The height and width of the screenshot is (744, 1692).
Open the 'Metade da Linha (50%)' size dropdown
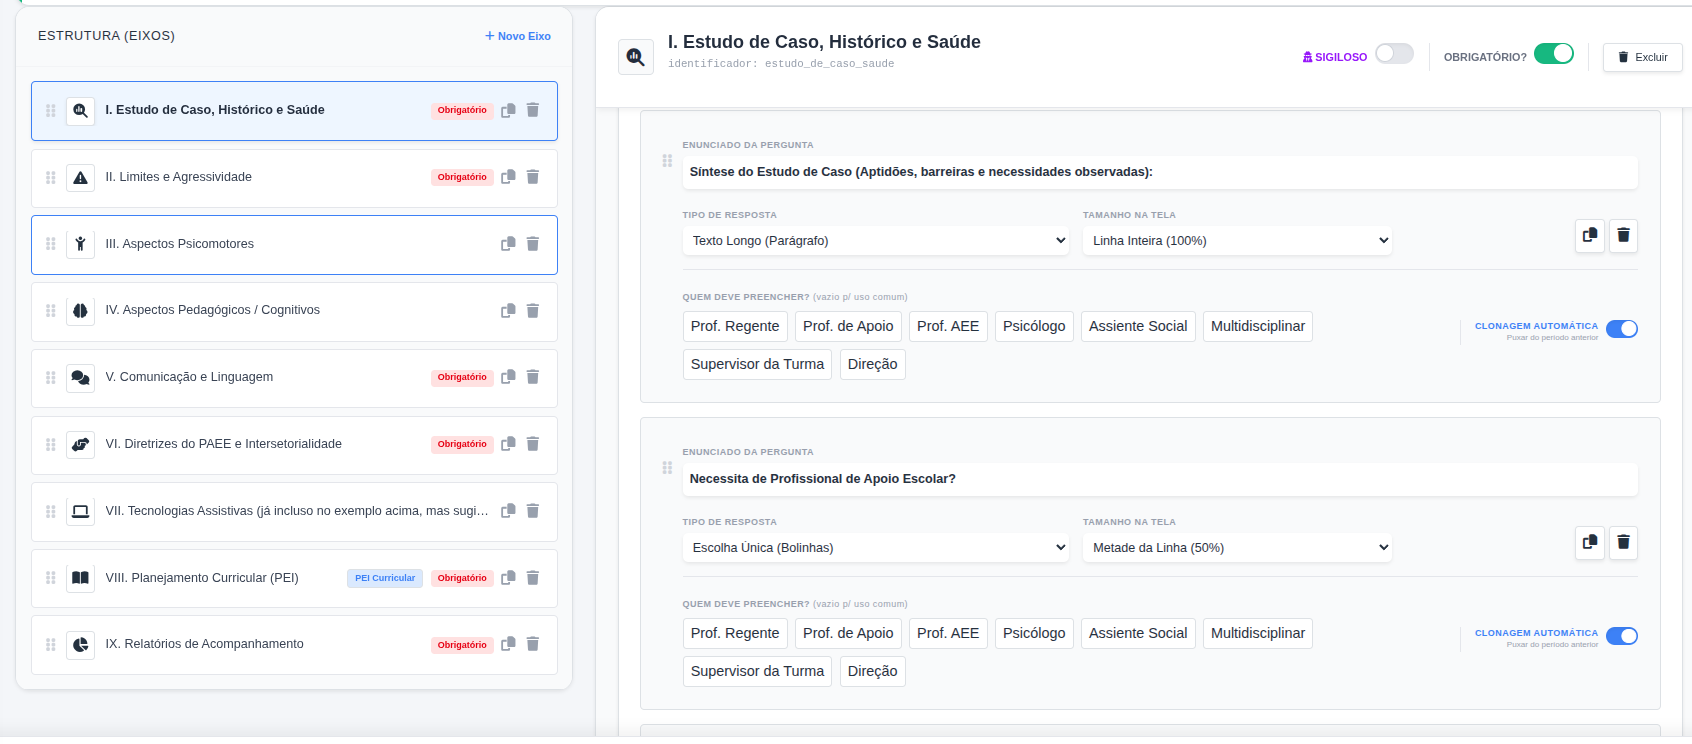point(1237,548)
